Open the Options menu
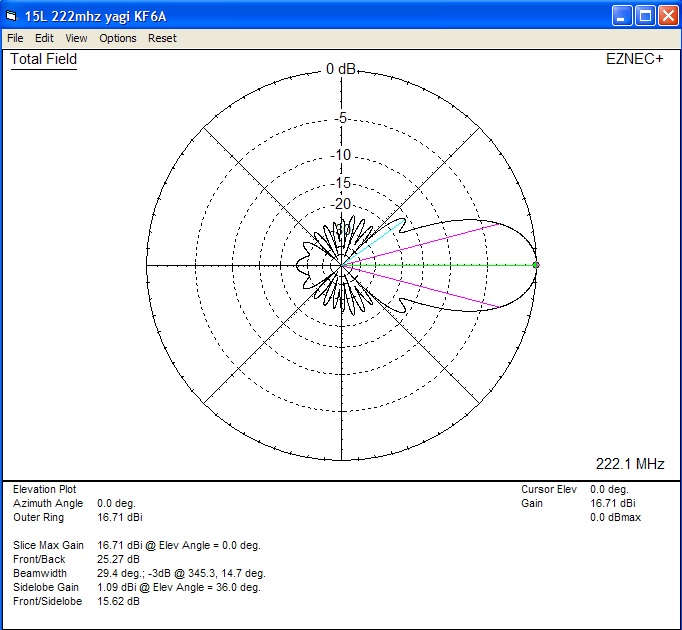 tap(118, 38)
